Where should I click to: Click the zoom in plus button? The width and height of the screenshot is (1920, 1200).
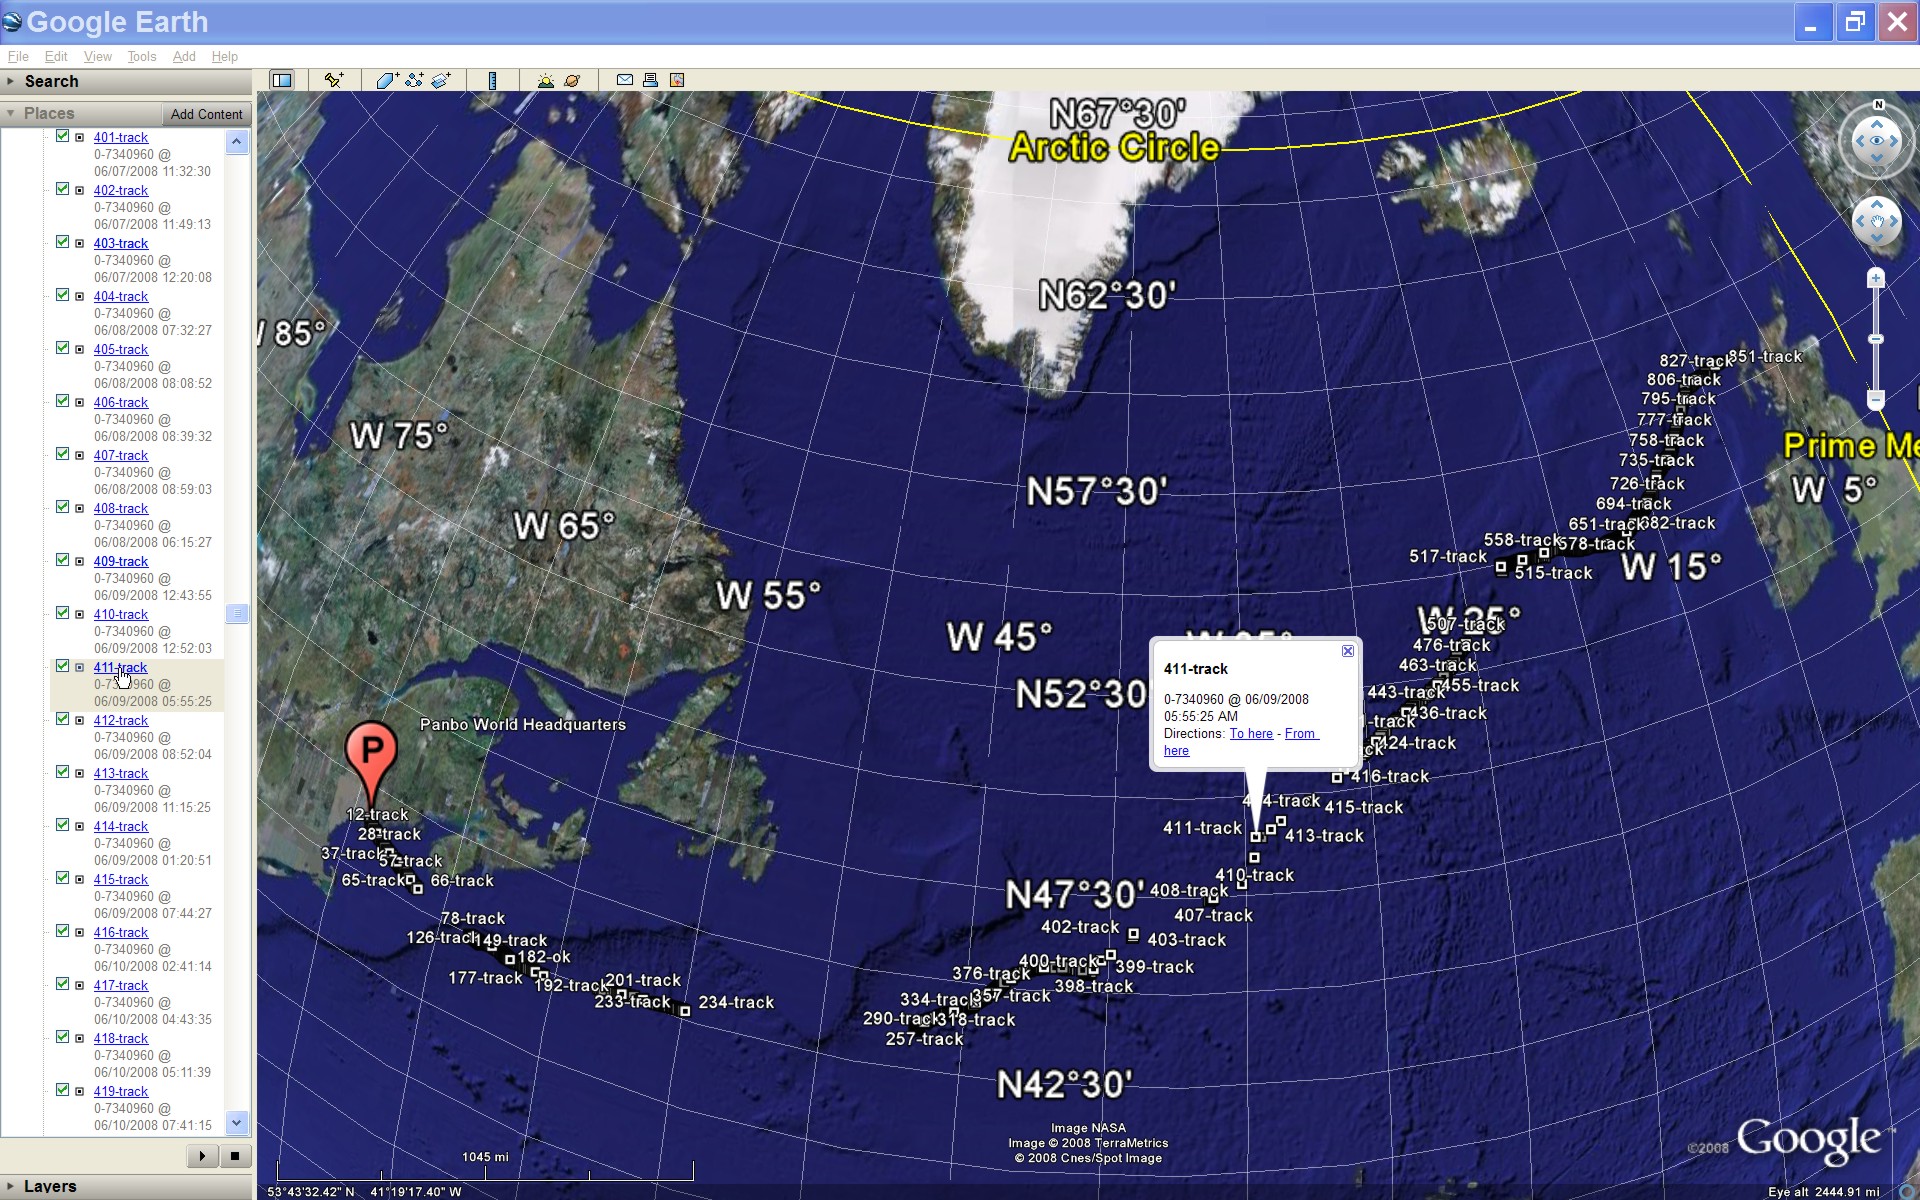pyautogui.click(x=1876, y=278)
